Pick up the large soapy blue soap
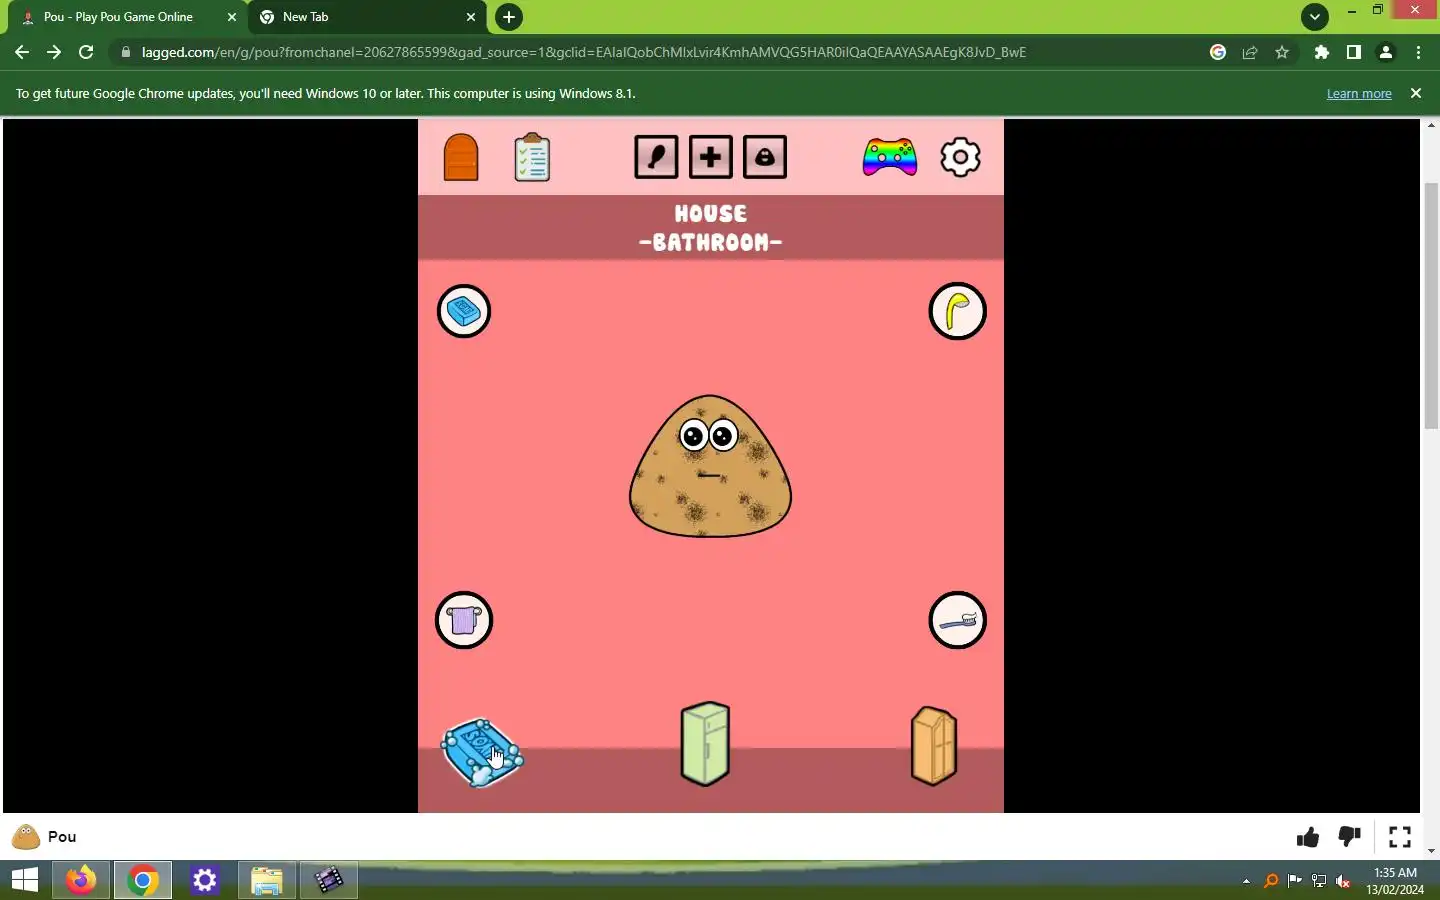The height and width of the screenshot is (900, 1440). (482, 752)
